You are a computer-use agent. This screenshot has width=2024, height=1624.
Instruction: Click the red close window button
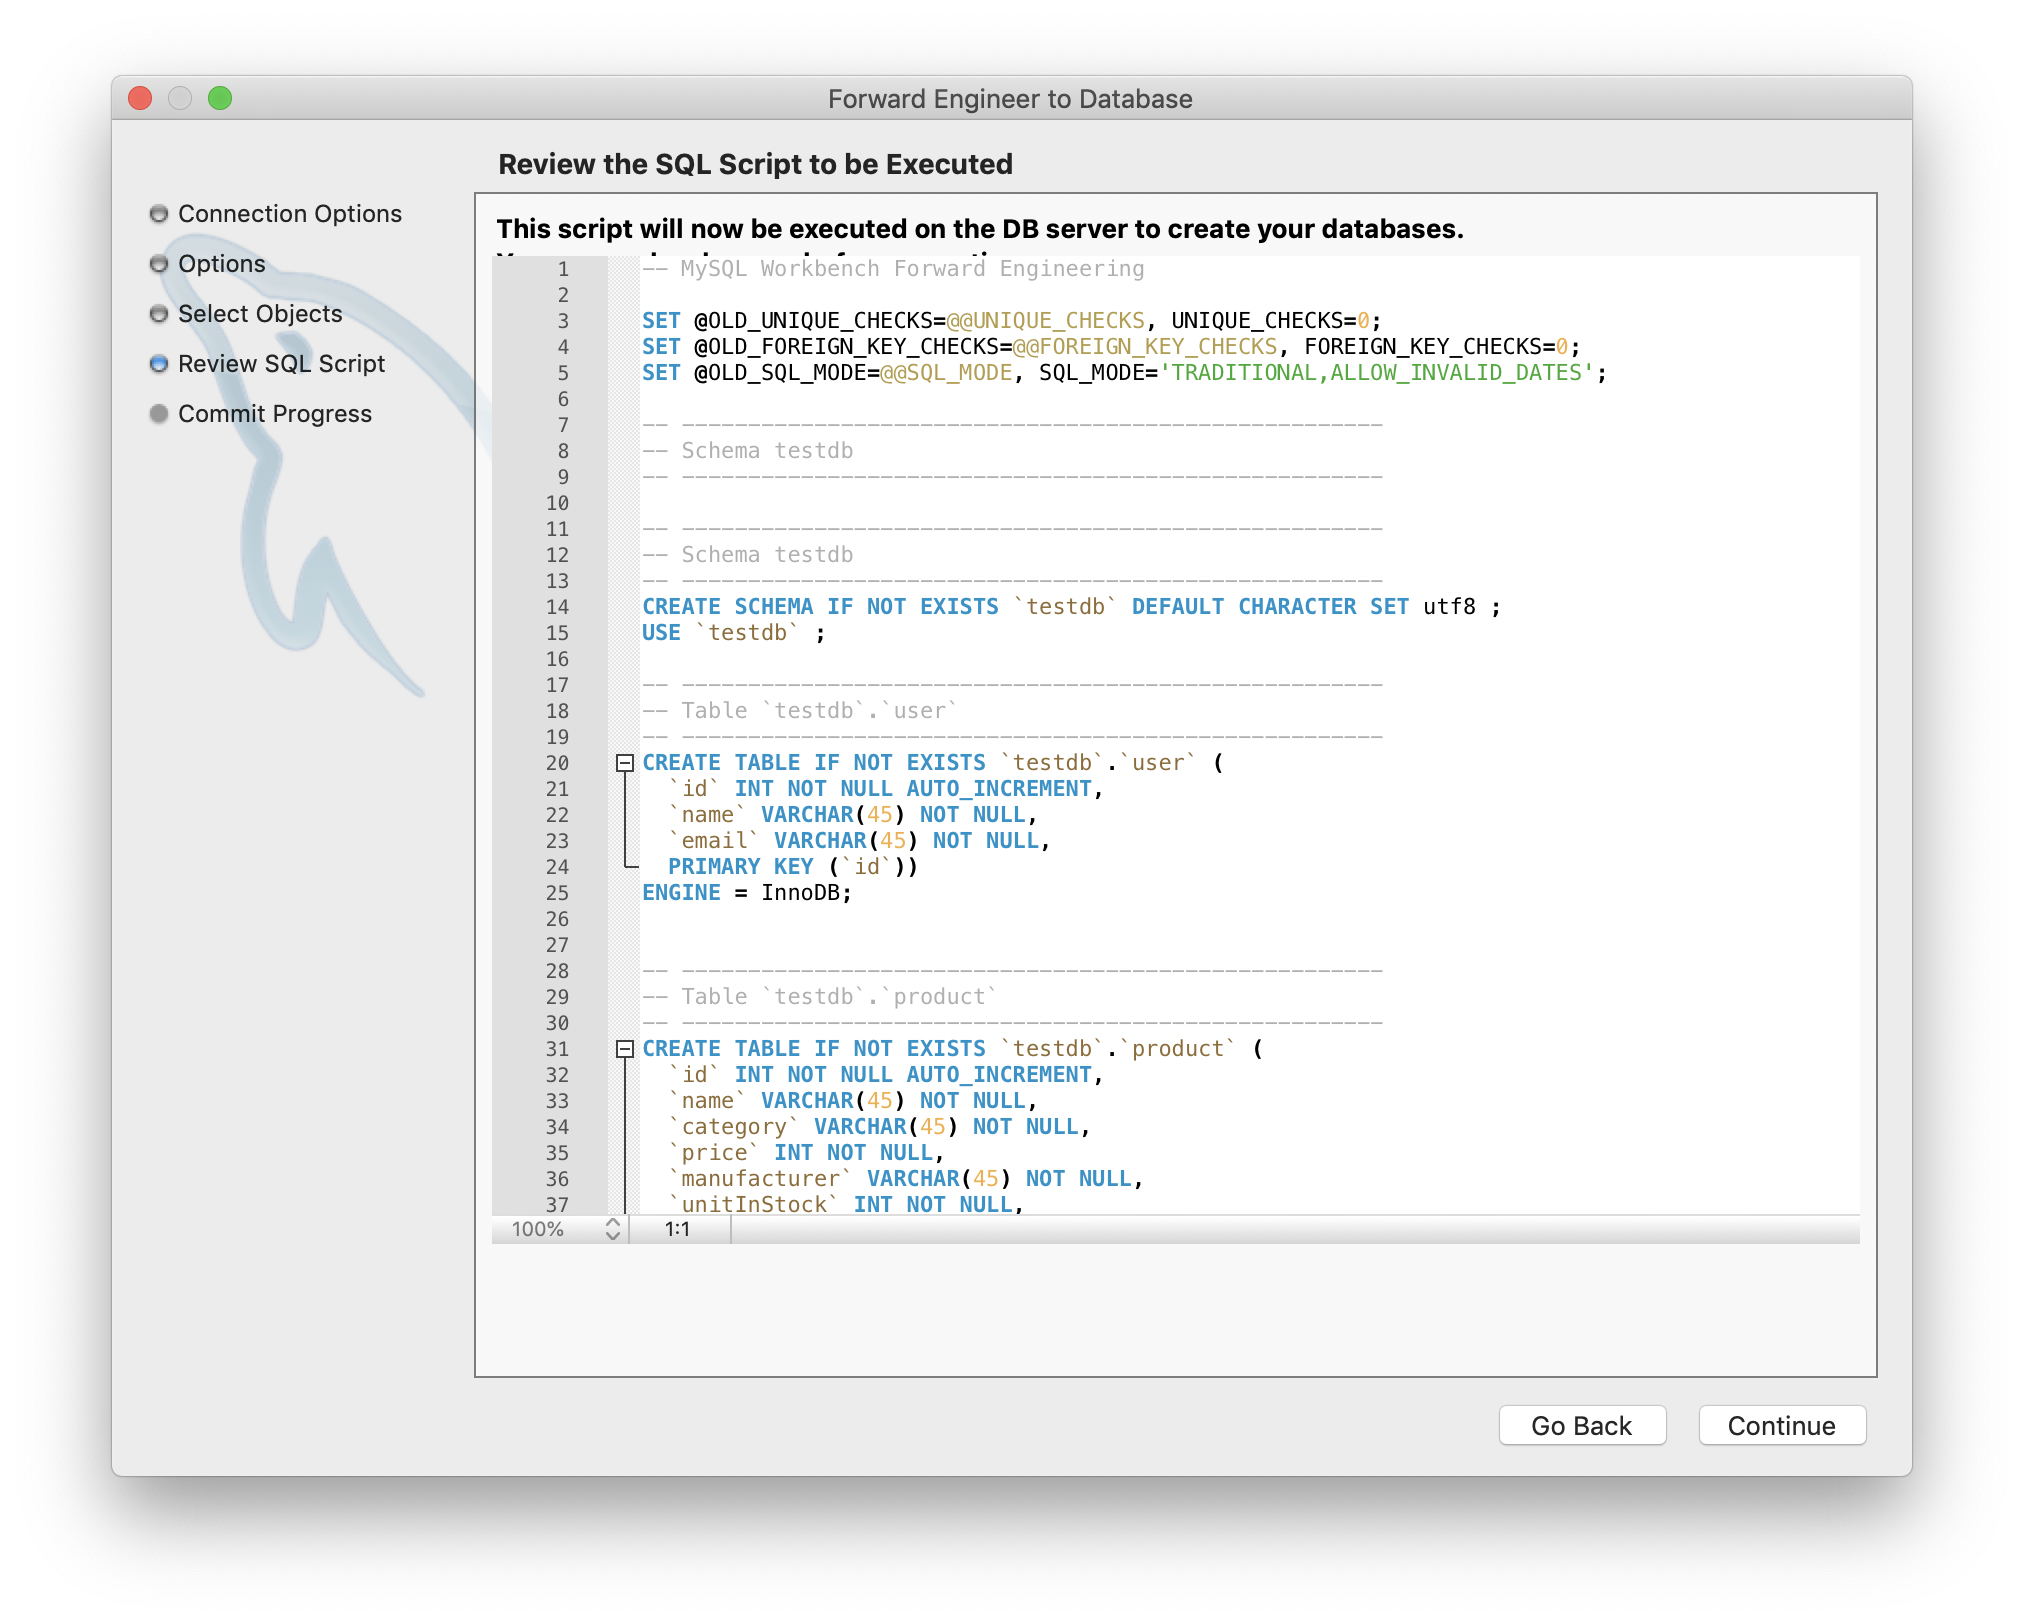[140, 98]
